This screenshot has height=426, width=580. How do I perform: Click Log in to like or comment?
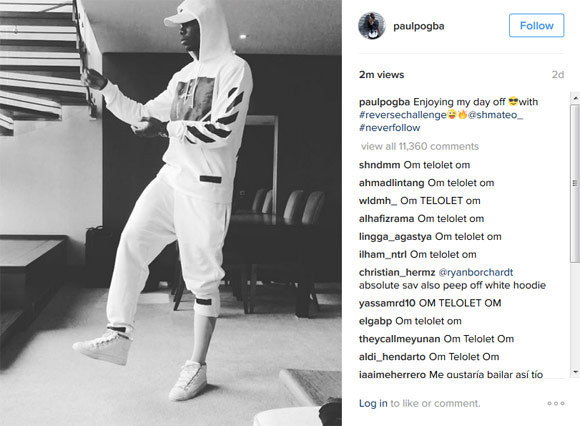(373, 403)
